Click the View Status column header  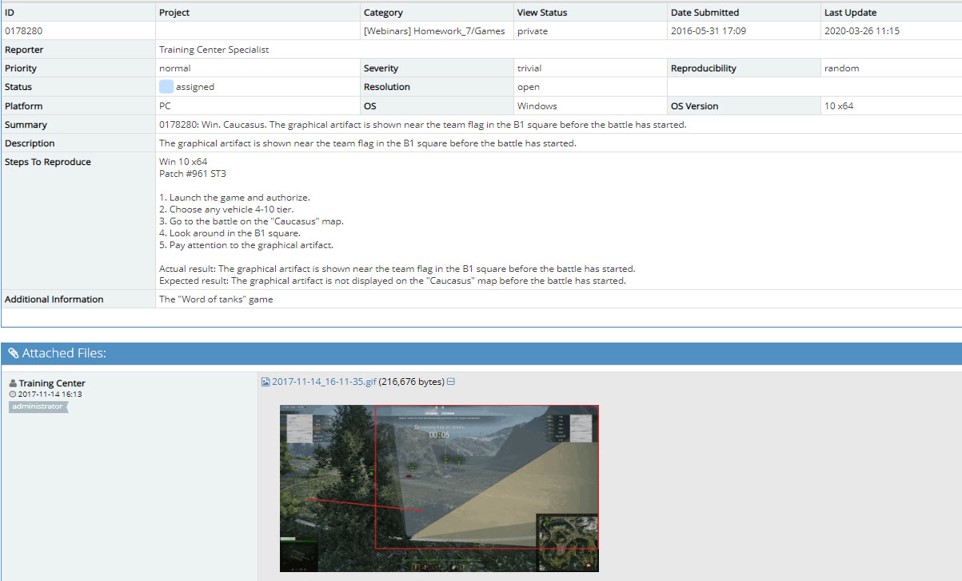coord(542,12)
